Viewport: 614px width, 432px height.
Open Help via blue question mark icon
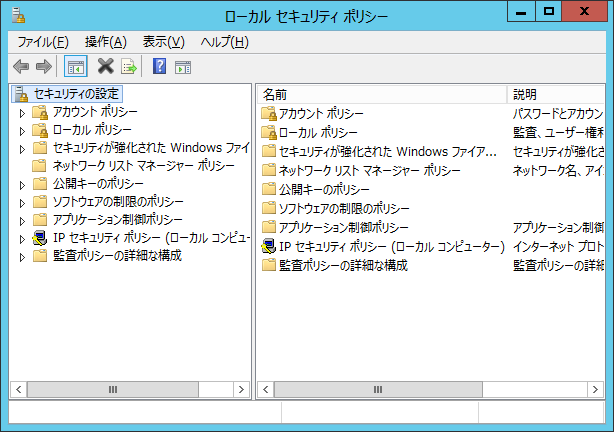159,66
